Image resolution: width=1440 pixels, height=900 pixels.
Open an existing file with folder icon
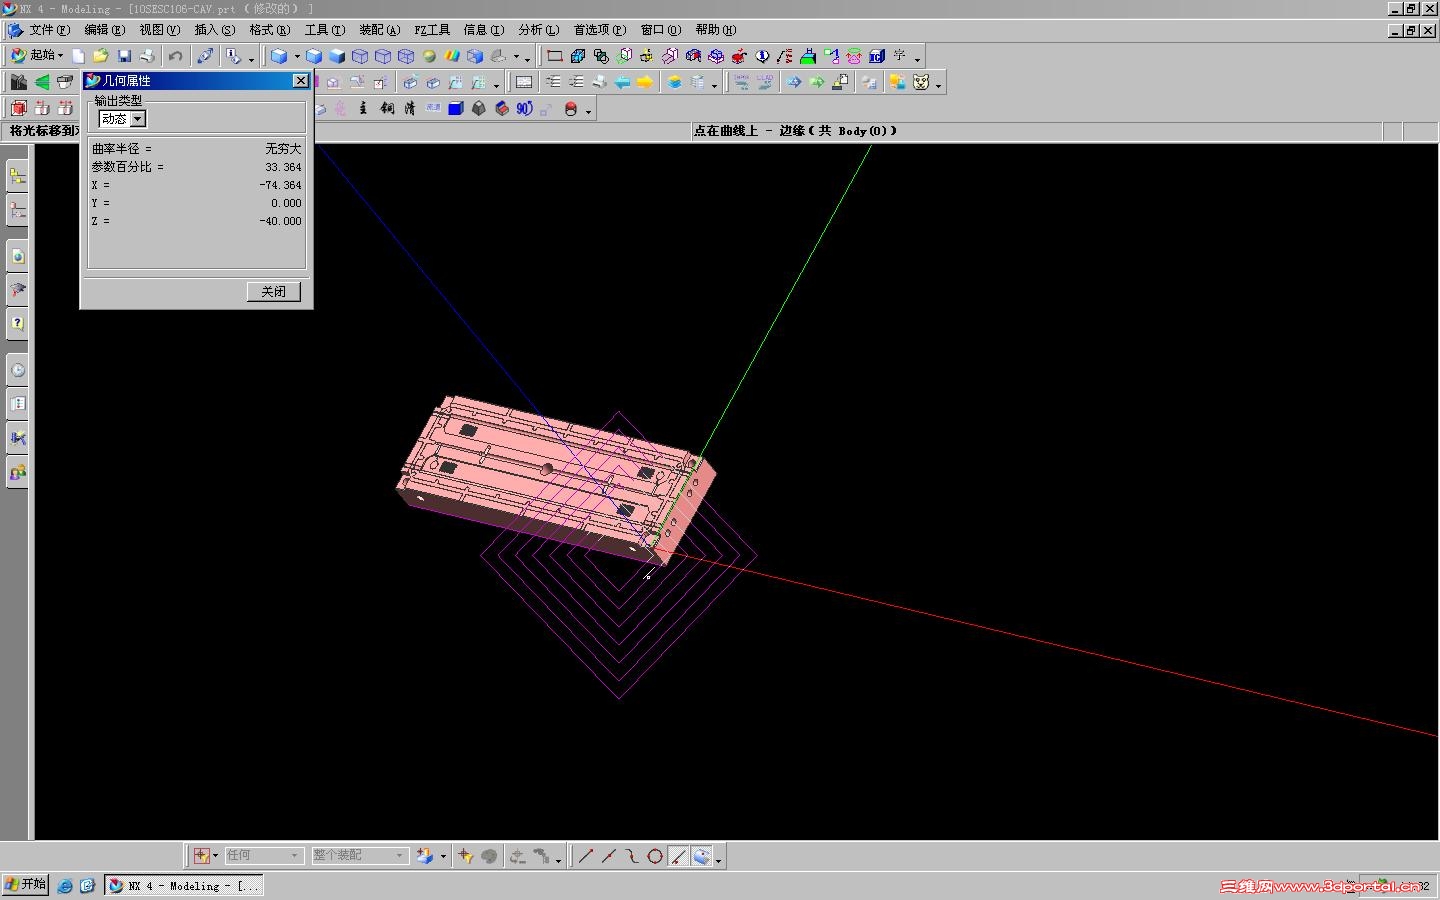[100, 56]
